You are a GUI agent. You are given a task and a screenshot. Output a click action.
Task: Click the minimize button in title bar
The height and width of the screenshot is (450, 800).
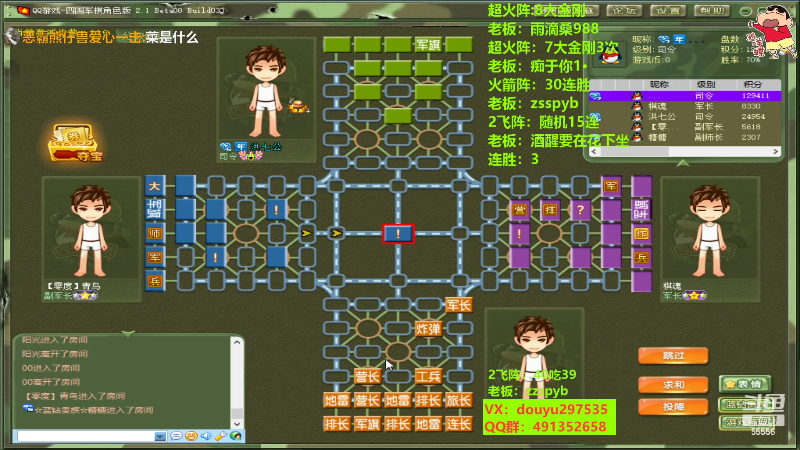[x=745, y=11]
